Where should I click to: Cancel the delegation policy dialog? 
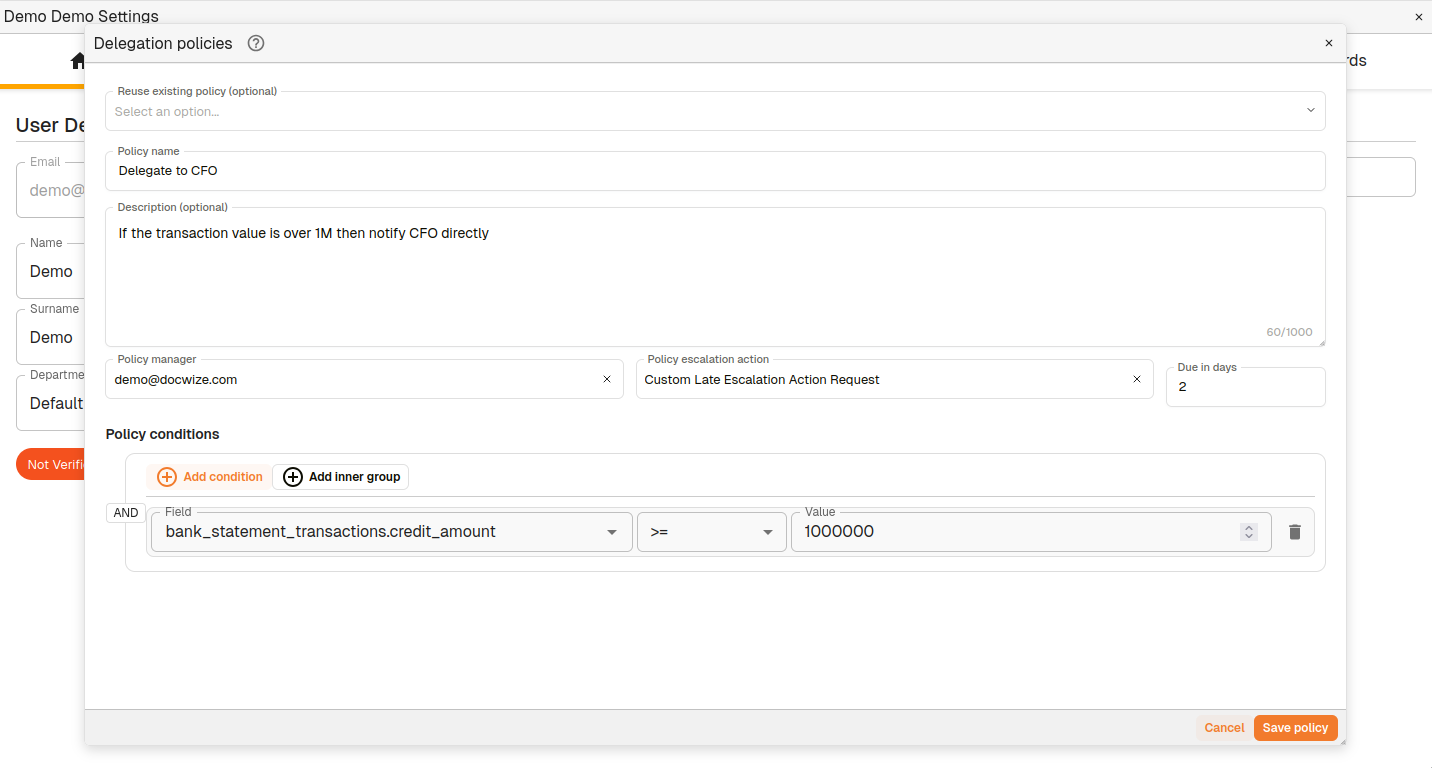[x=1223, y=728]
